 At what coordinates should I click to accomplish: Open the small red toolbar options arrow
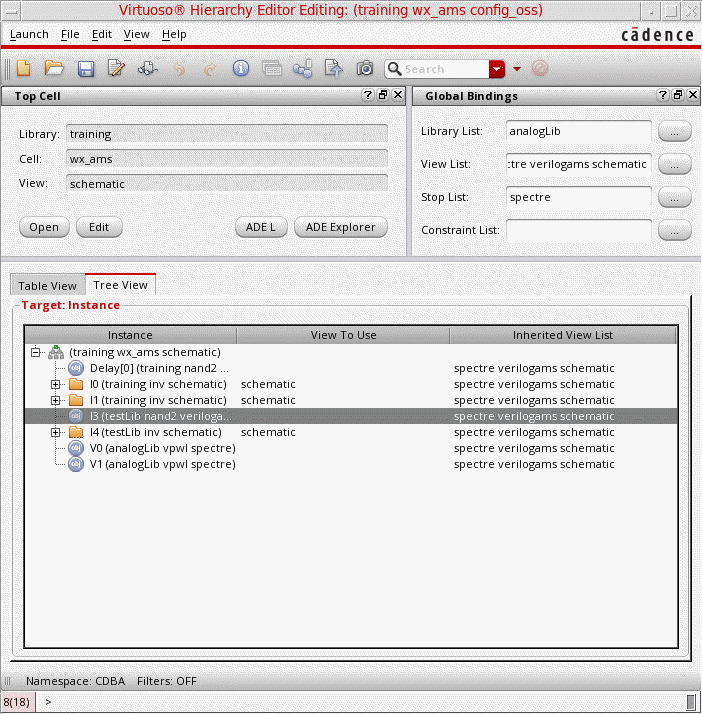pos(517,69)
